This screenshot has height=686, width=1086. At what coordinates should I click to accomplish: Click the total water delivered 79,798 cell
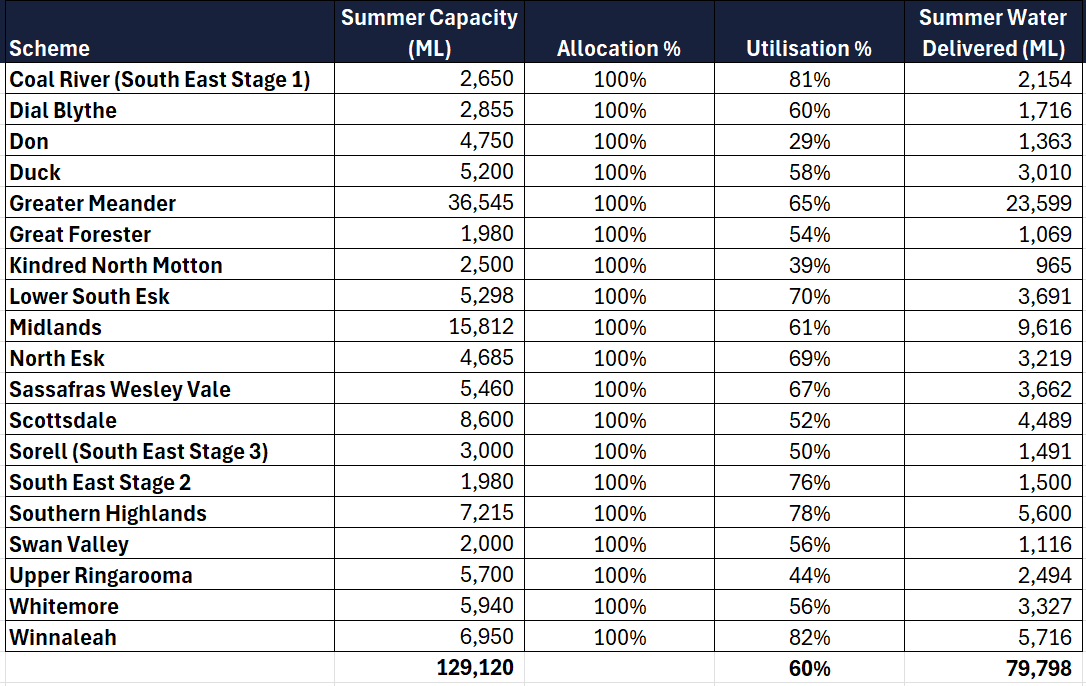point(1038,668)
